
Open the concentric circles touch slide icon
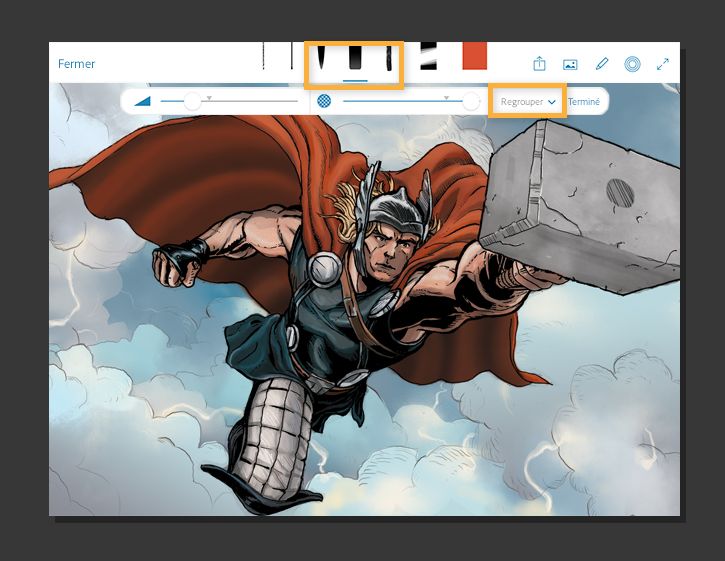click(632, 64)
